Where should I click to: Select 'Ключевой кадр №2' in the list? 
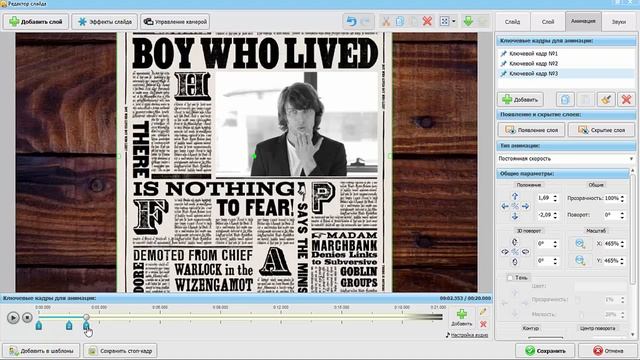coord(567,64)
